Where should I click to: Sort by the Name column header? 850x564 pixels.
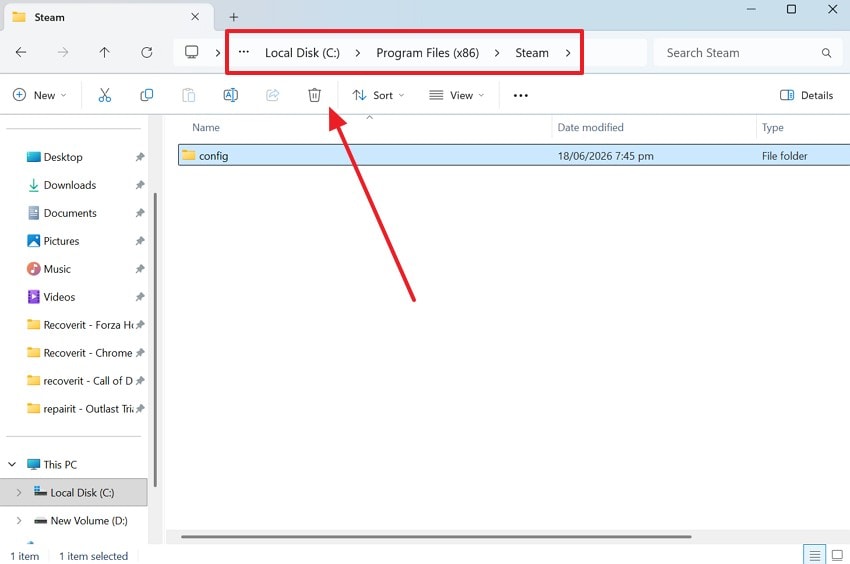point(206,127)
